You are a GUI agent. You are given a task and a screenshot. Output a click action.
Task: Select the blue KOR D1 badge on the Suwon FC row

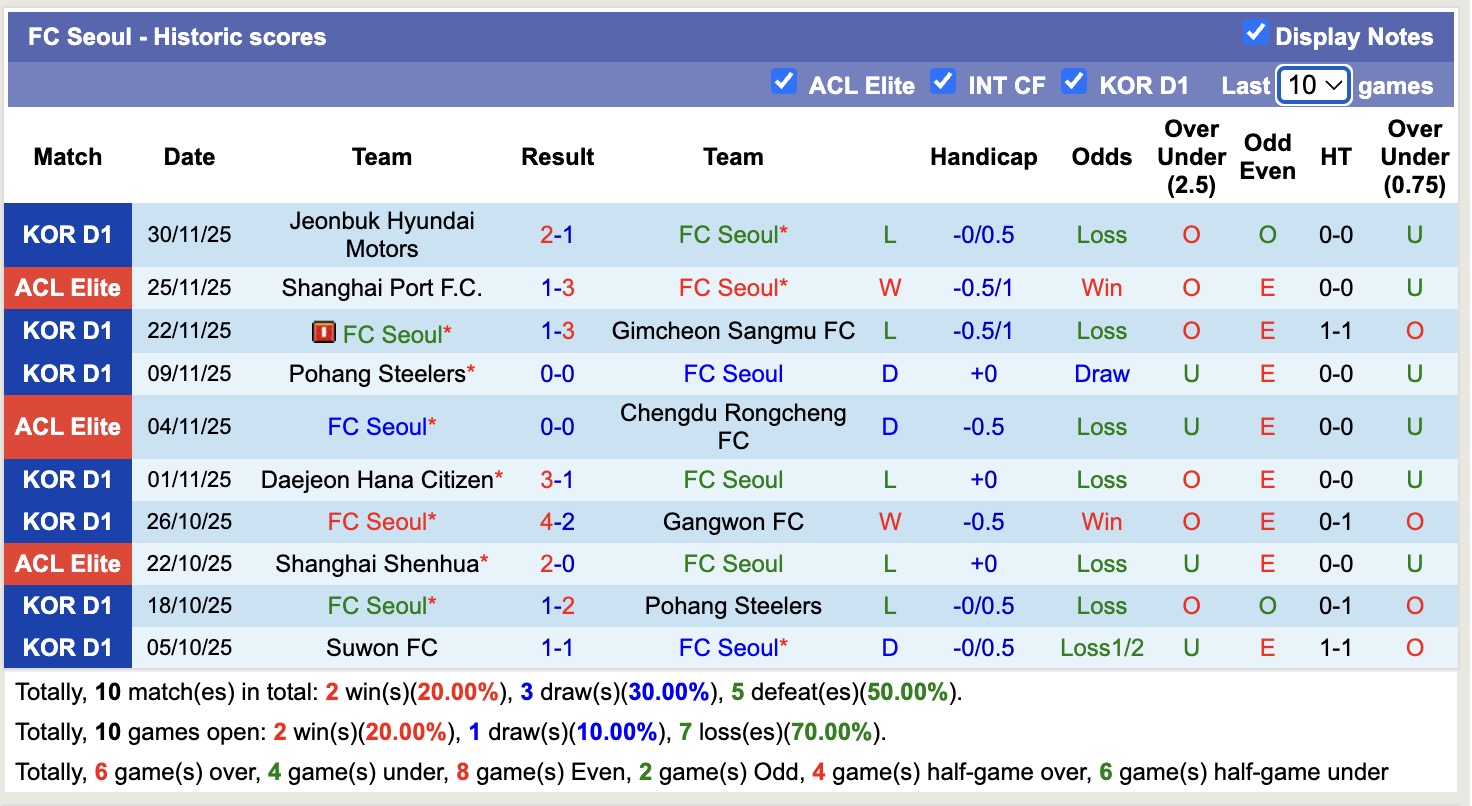[67, 647]
